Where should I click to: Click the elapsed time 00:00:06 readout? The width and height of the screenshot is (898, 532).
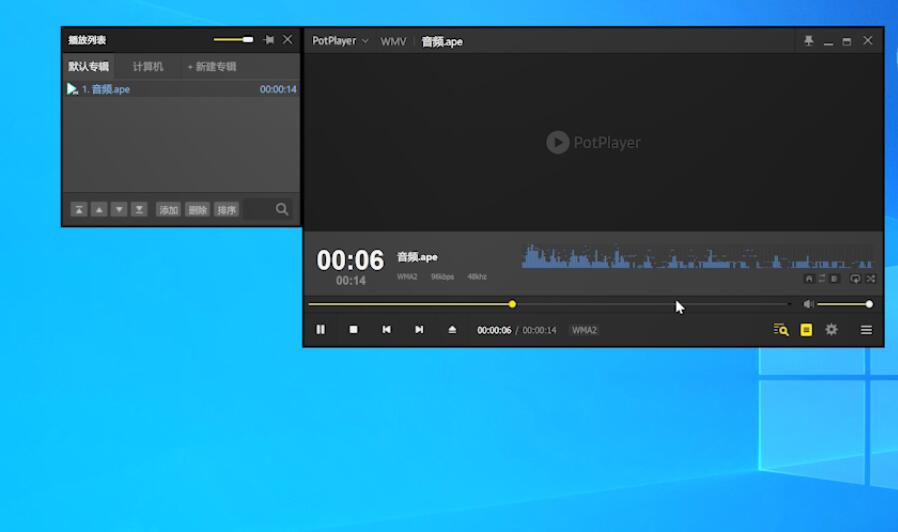(x=494, y=330)
